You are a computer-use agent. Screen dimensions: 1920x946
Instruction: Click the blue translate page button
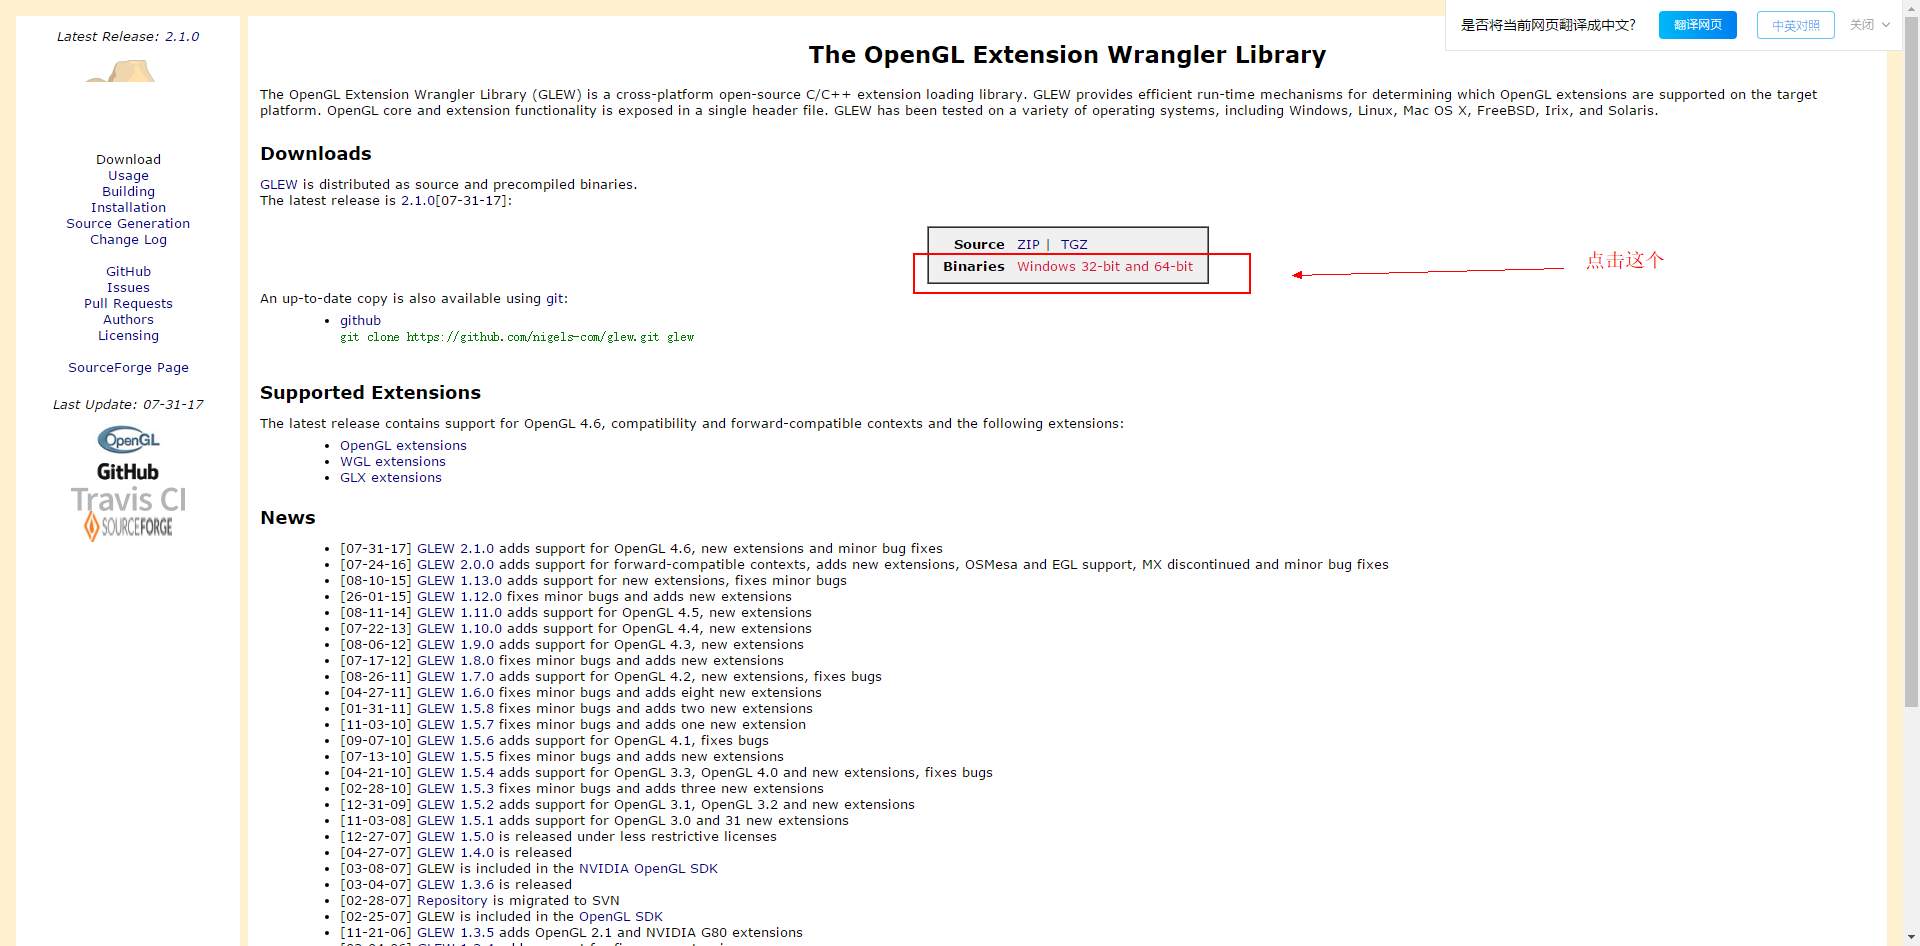[1697, 25]
